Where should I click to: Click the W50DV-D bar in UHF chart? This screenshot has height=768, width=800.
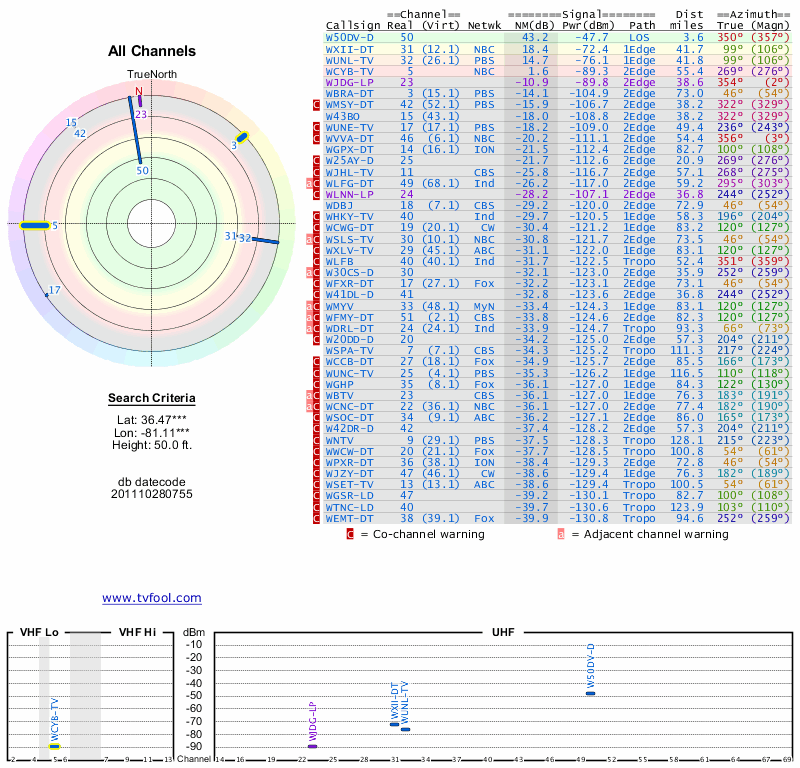tap(591, 692)
